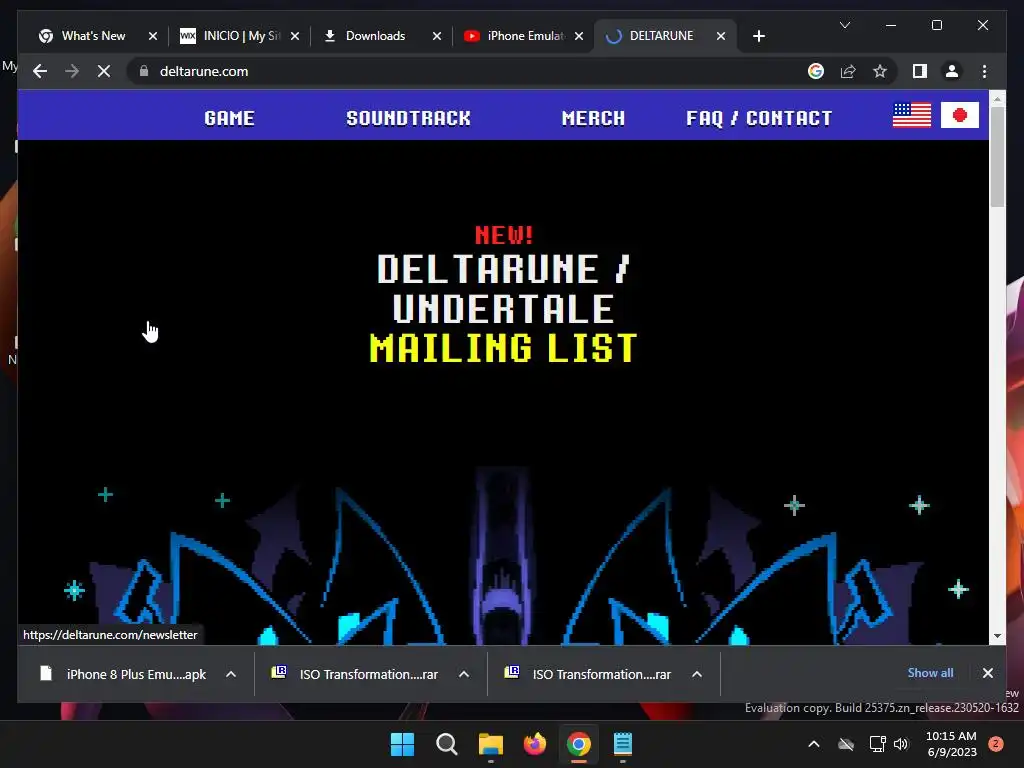Open the GAME page in site navigation
The height and width of the screenshot is (768, 1024).
tap(229, 118)
